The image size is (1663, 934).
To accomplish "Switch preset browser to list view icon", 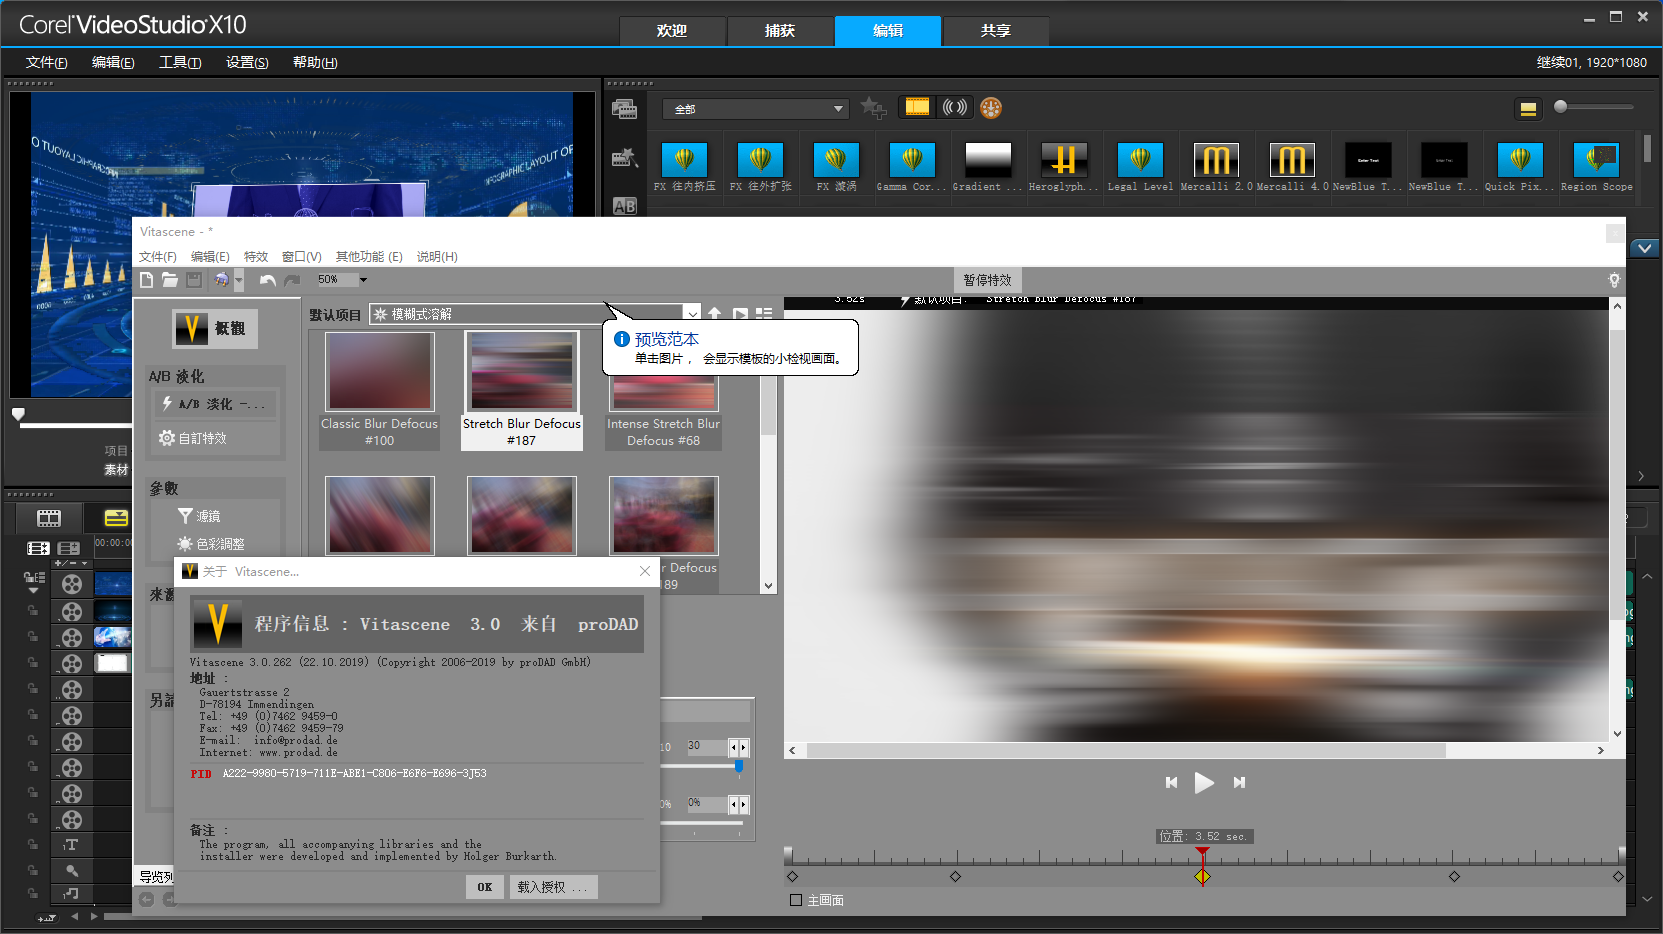I will click(764, 314).
